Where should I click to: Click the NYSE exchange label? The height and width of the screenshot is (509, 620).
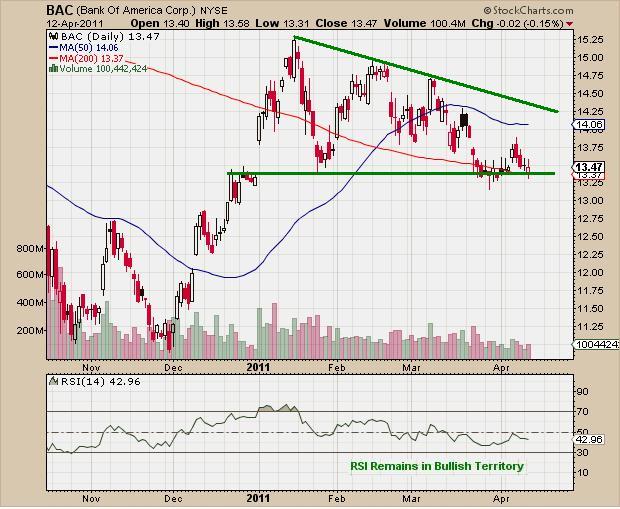[214, 11]
